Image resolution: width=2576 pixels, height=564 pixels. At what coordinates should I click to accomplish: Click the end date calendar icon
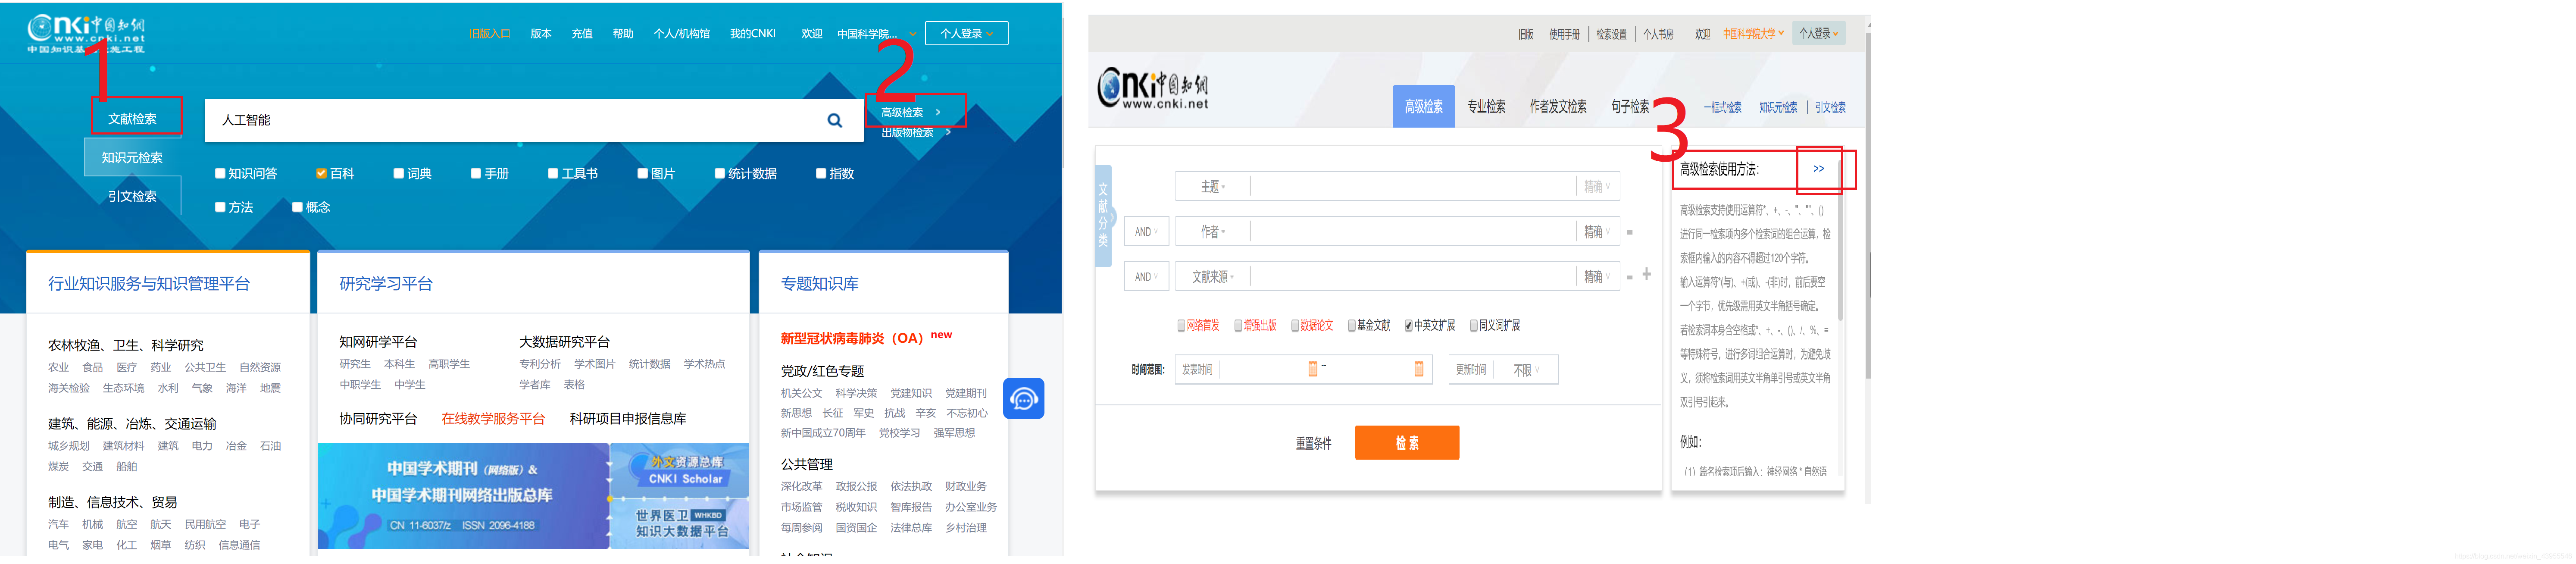click(1418, 370)
